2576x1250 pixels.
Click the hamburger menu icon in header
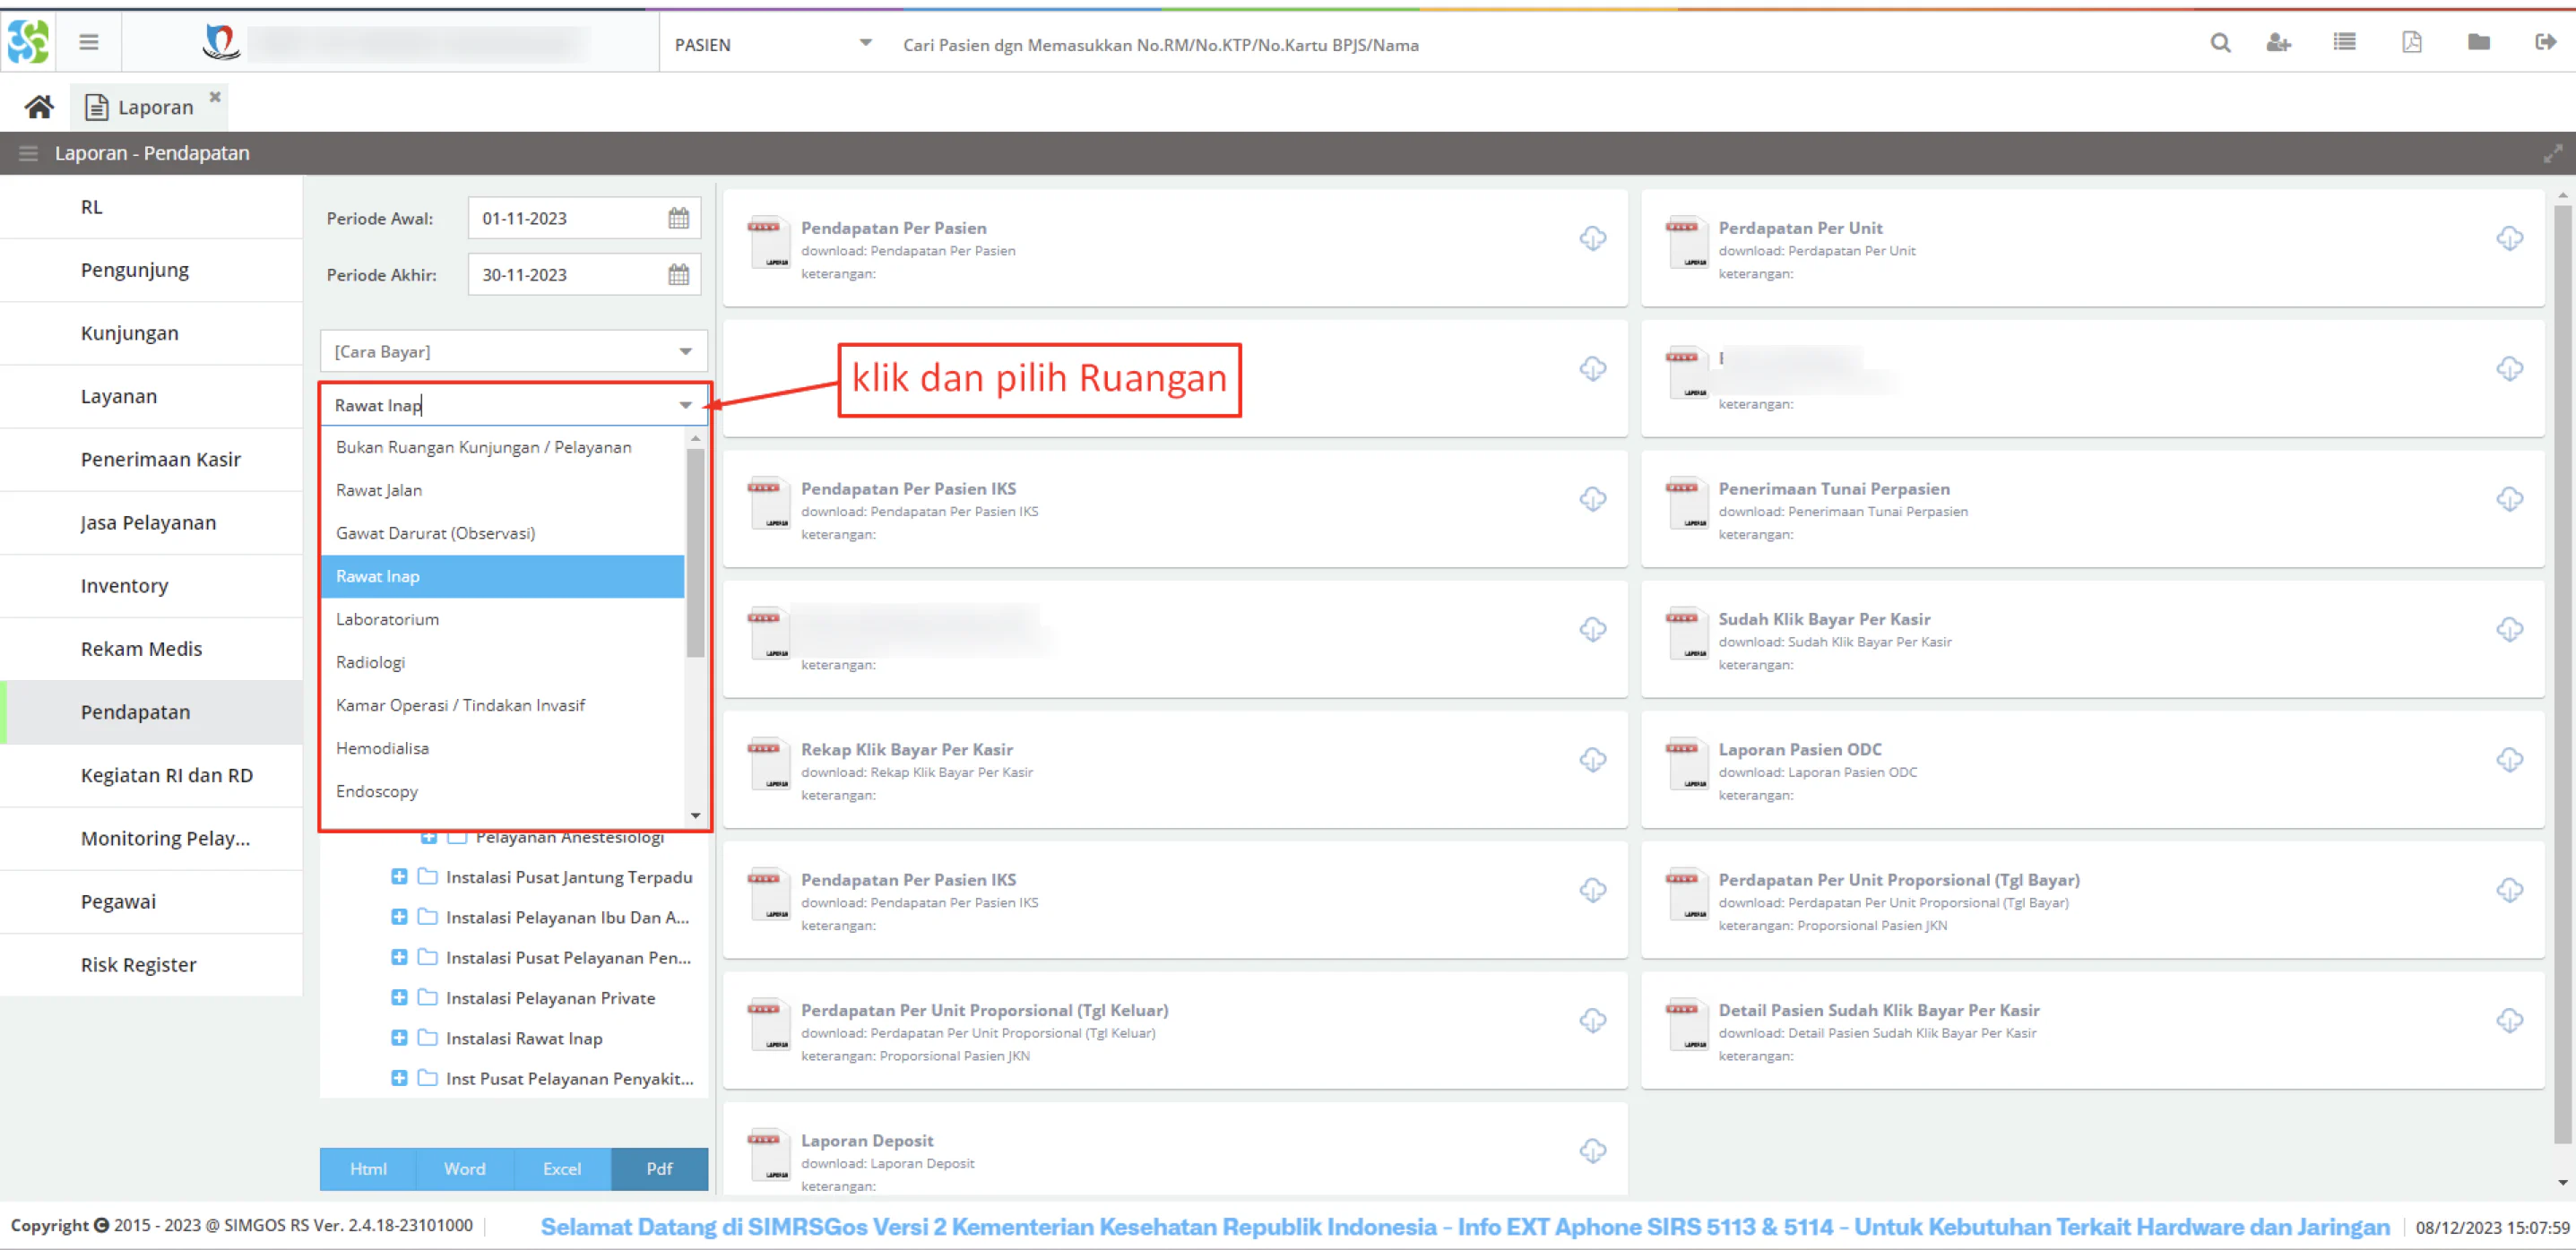(89, 42)
